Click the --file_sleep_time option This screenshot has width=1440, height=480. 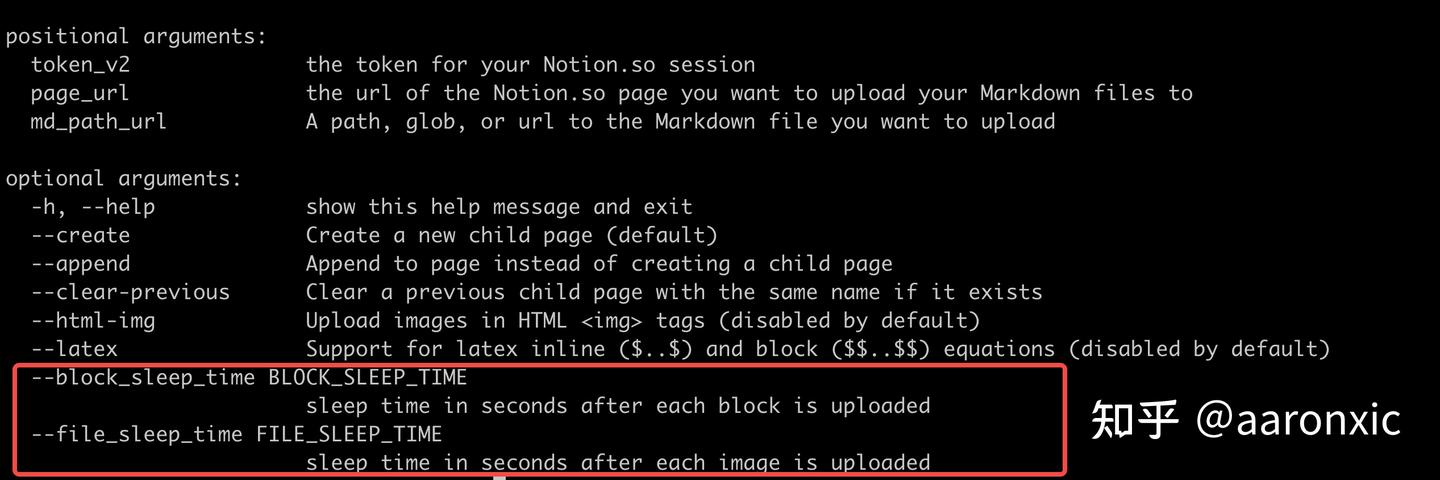pyautogui.click(x=137, y=435)
